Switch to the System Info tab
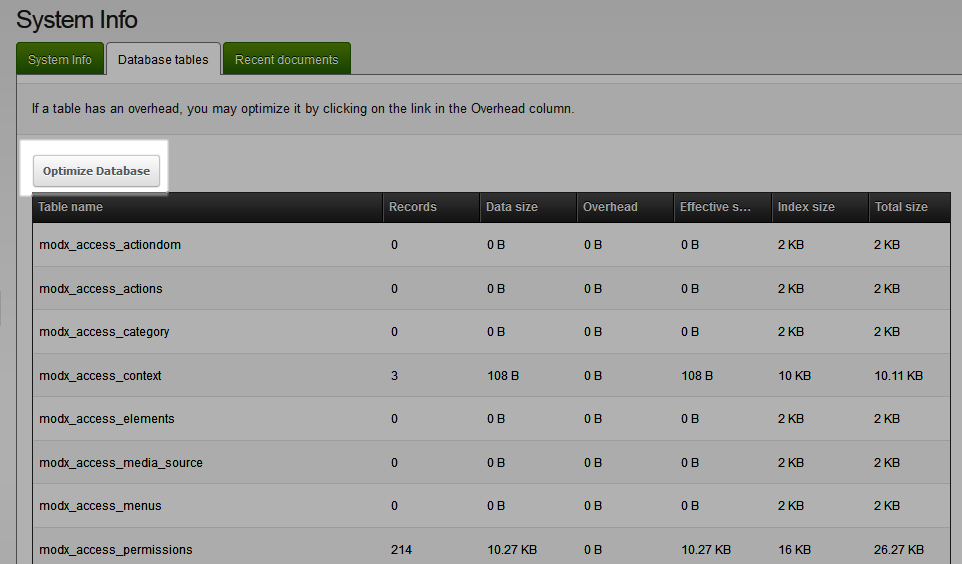Viewport: 962px width, 564px height. [x=60, y=60]
